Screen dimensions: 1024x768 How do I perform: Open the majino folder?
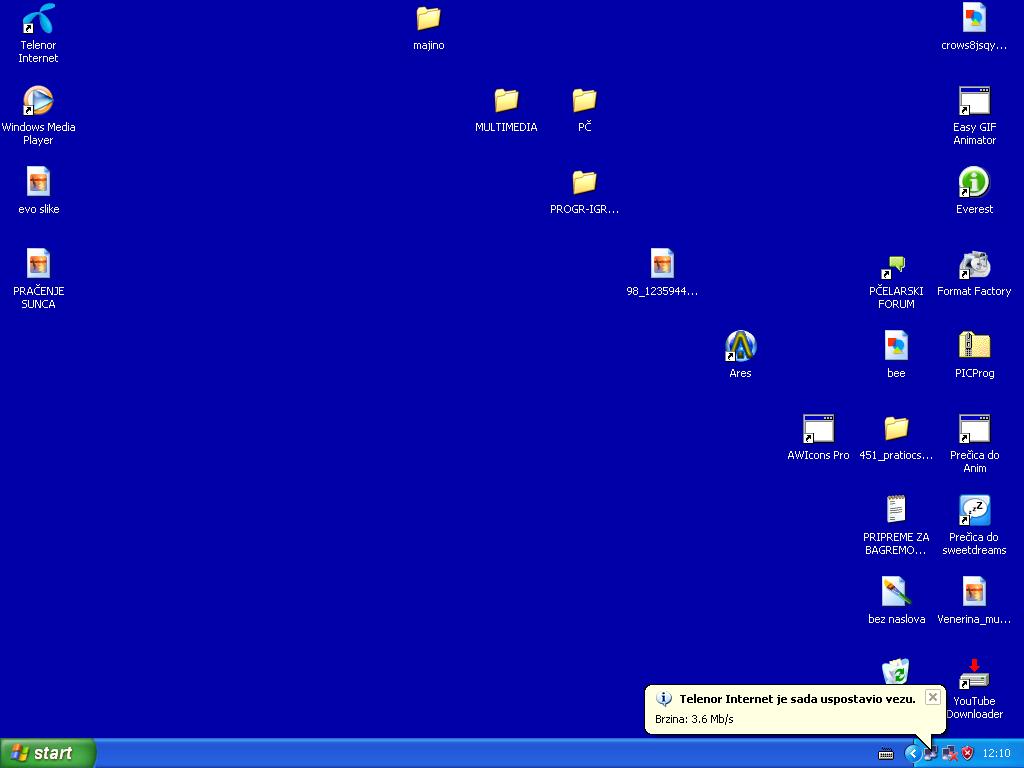pyautogui.click(x=428, y=19)
